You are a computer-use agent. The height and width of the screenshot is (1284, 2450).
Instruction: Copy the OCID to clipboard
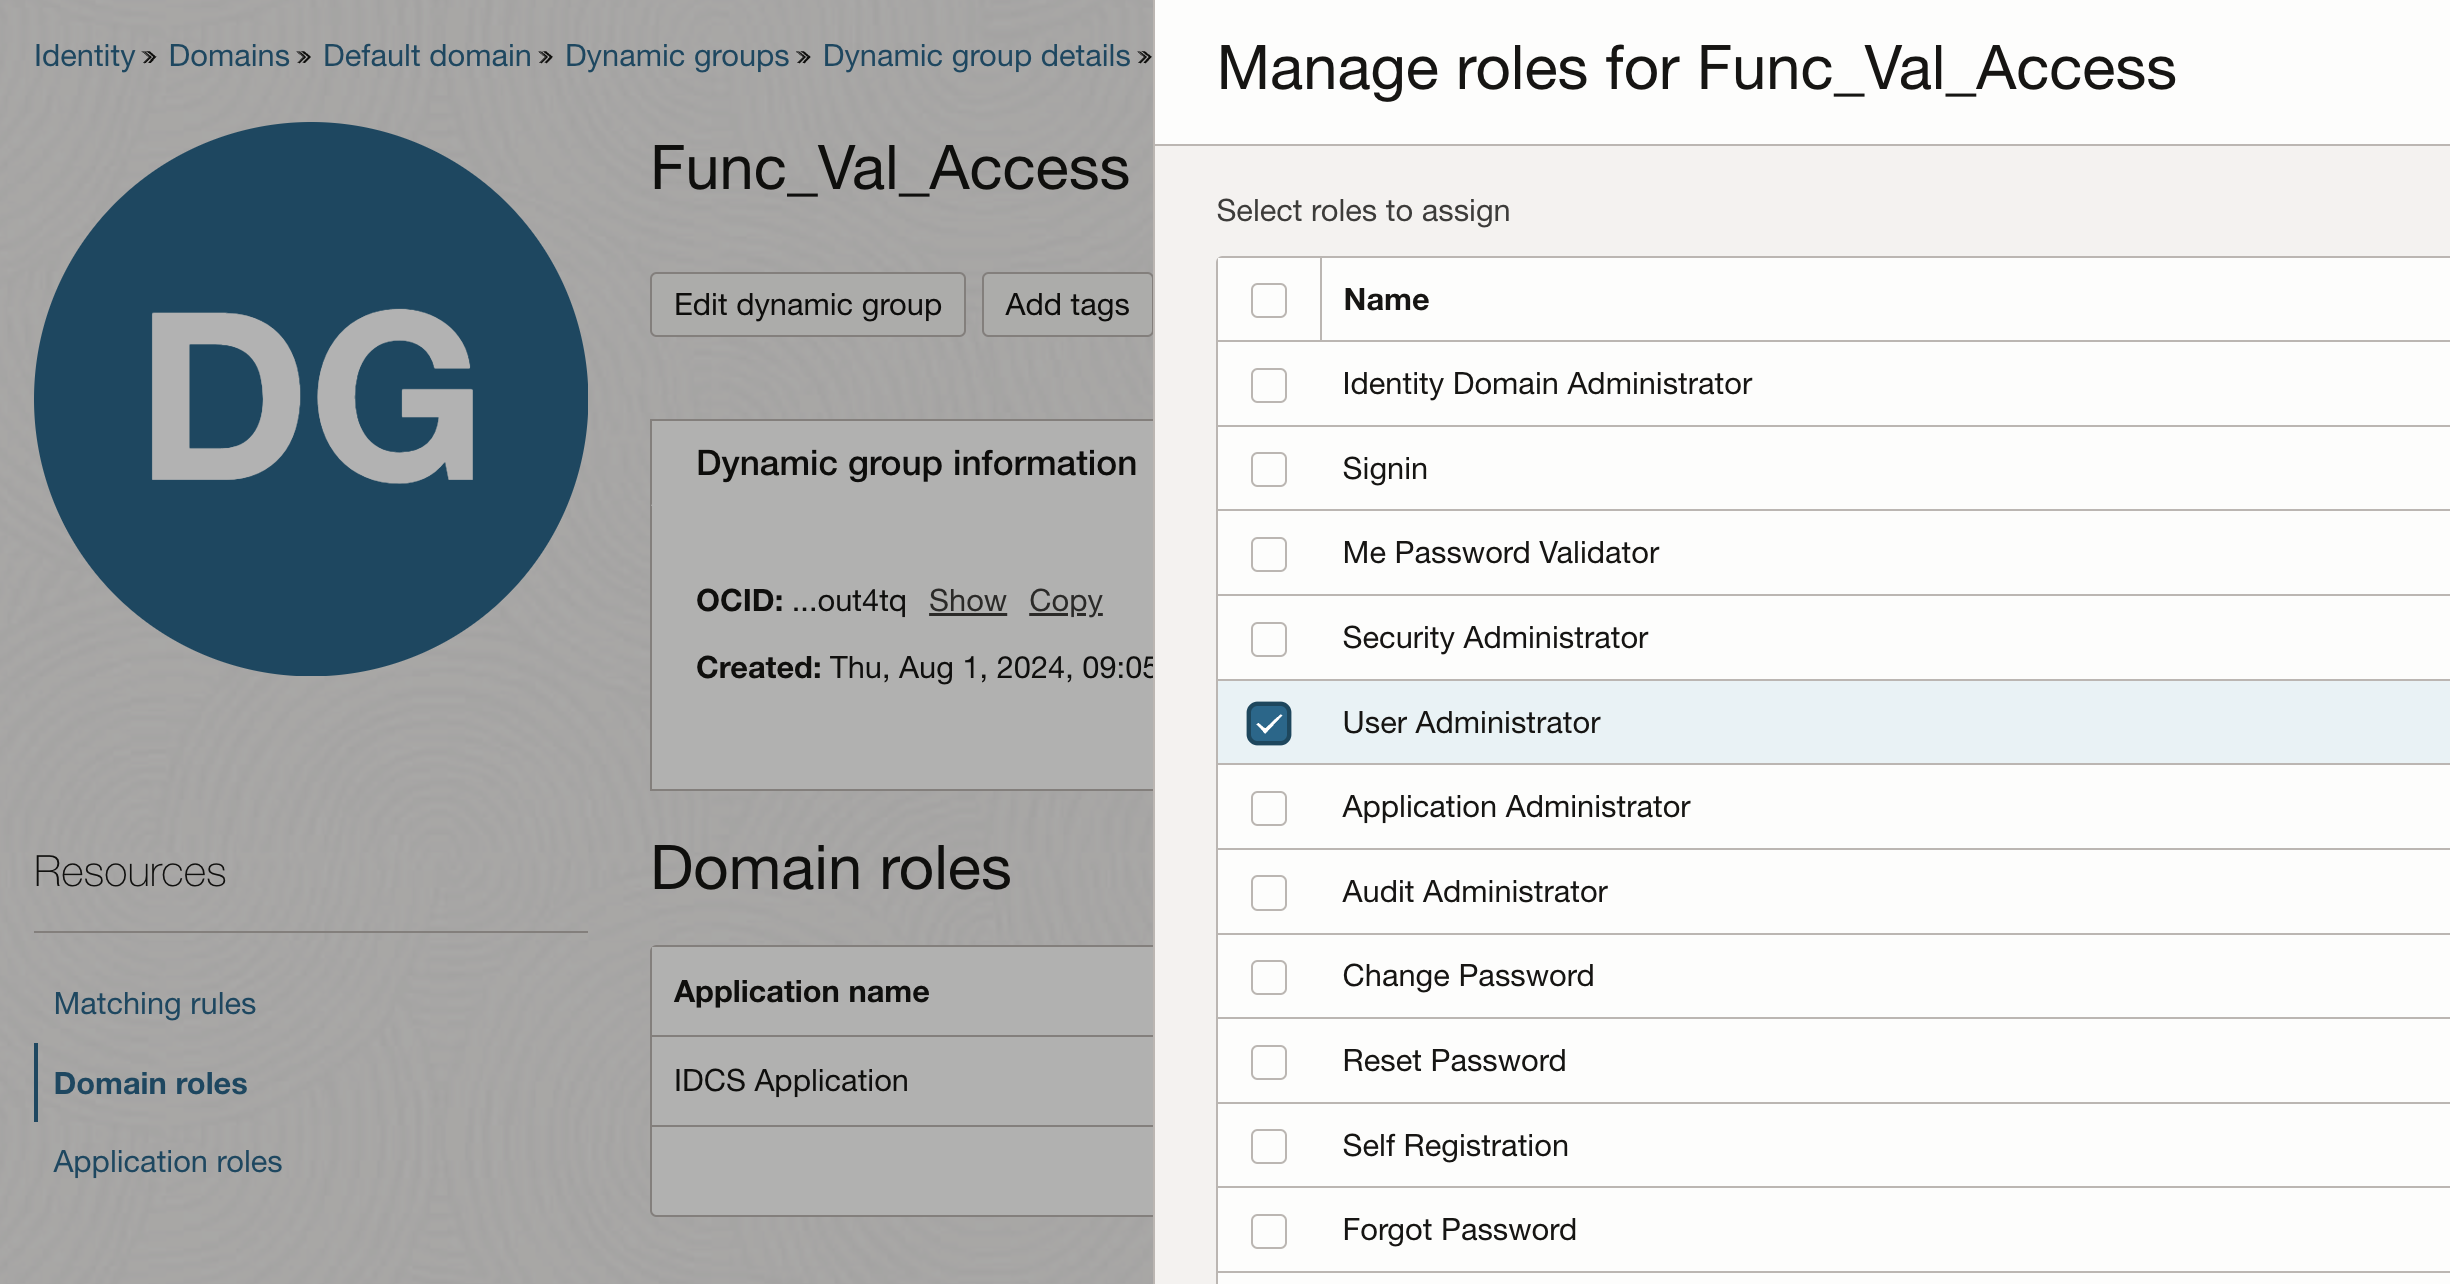click(x=1065, y=600)
